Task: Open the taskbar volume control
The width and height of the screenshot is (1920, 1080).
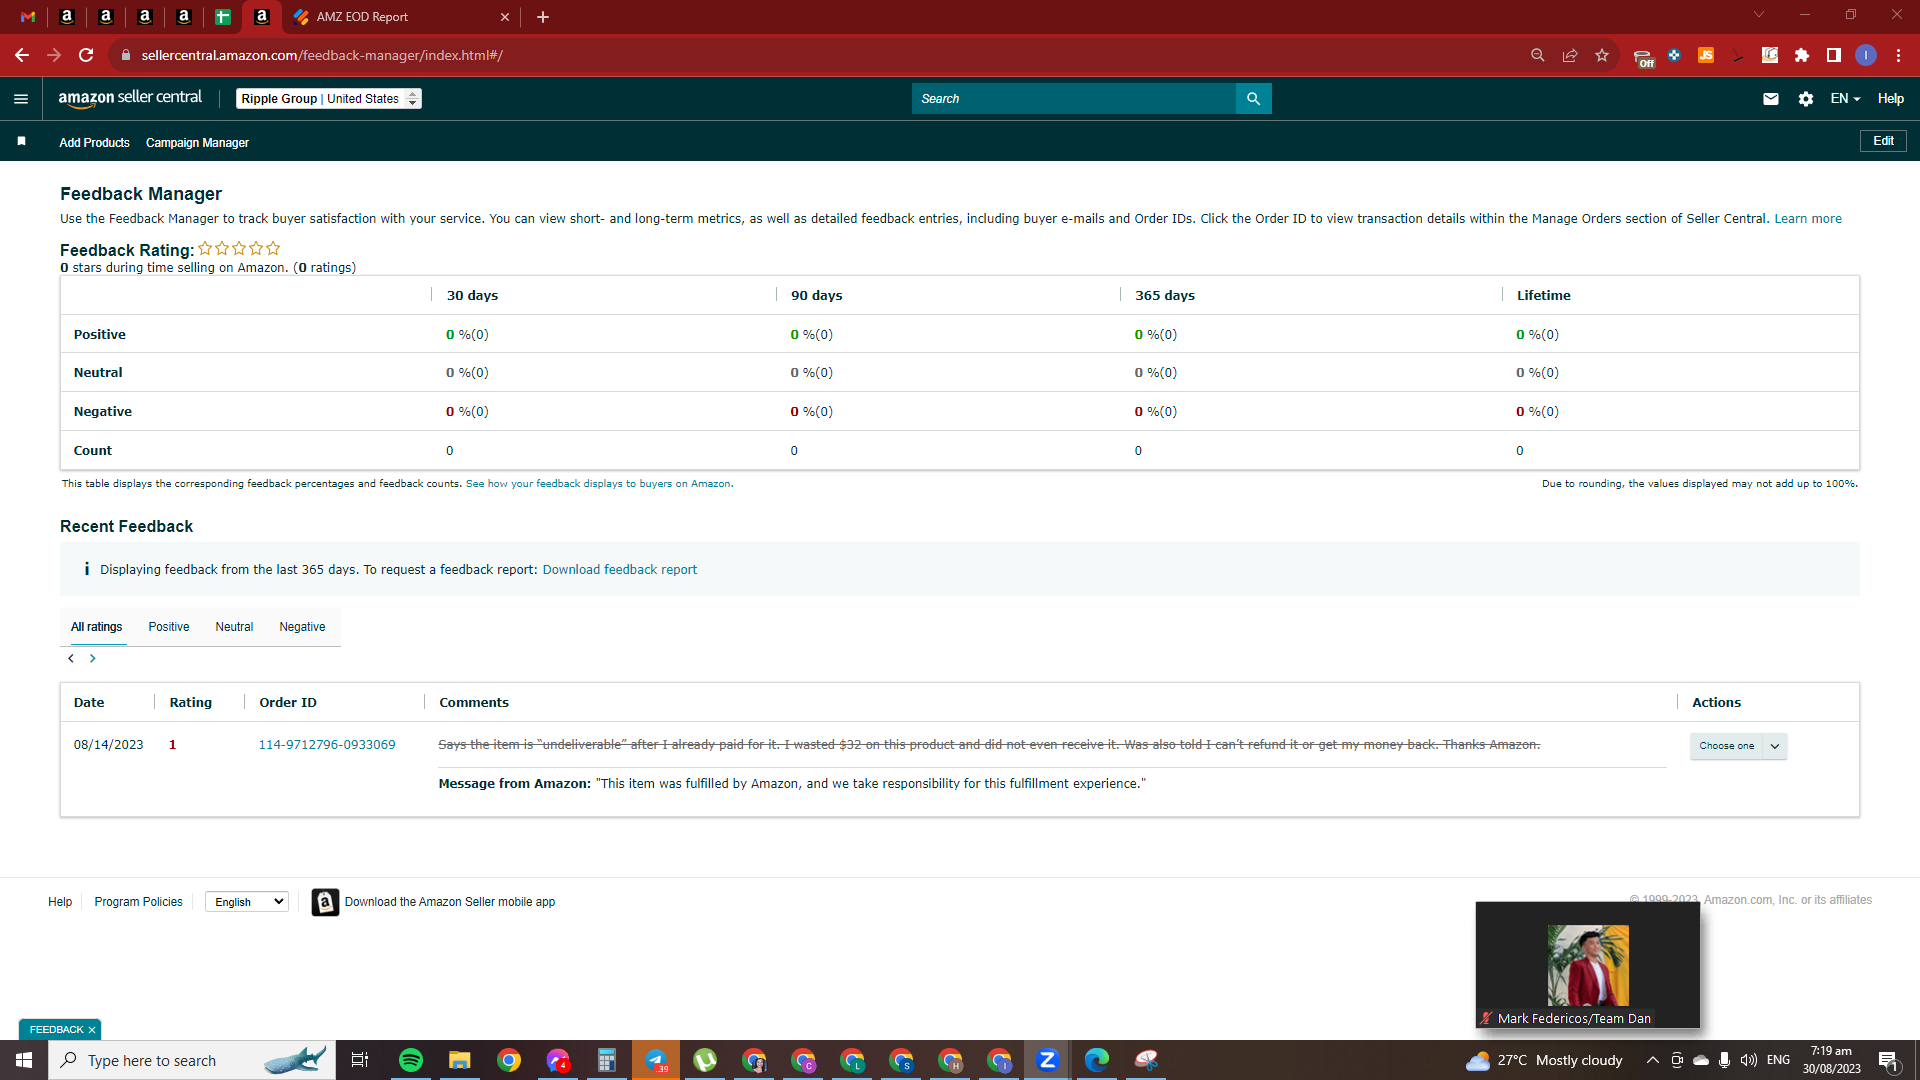Action: click(1748, 1060)
